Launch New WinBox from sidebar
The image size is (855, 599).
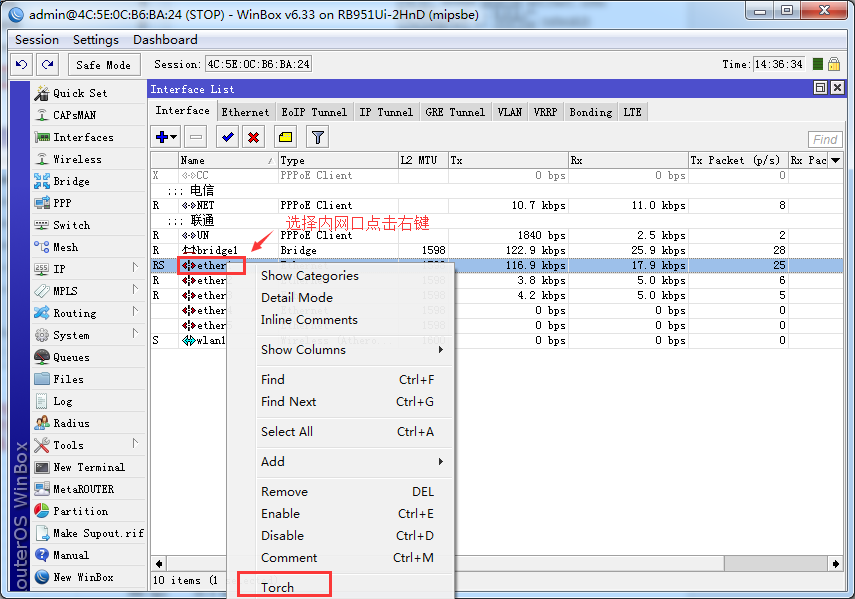click(89, 577)
